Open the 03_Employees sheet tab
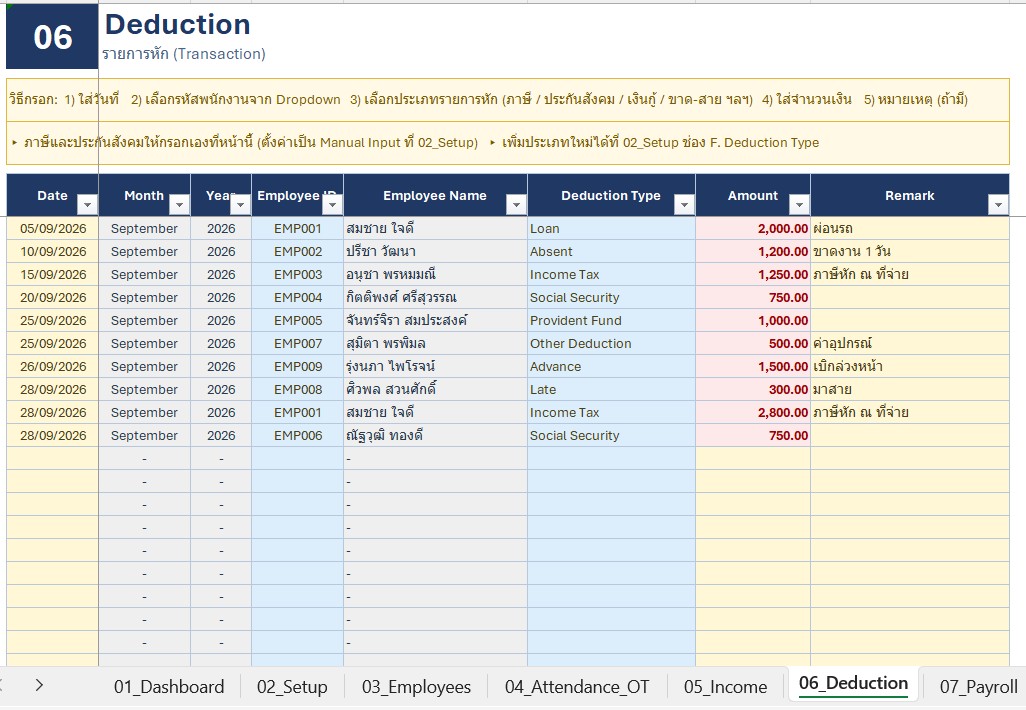This screenshot has width=1026, height=710. [416, 686]
